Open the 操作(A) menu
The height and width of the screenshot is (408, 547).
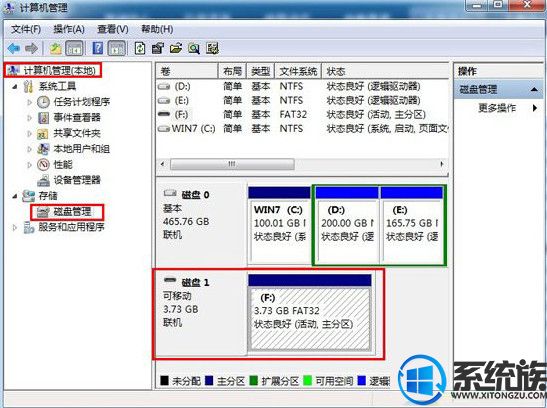(x=69, y=29)
